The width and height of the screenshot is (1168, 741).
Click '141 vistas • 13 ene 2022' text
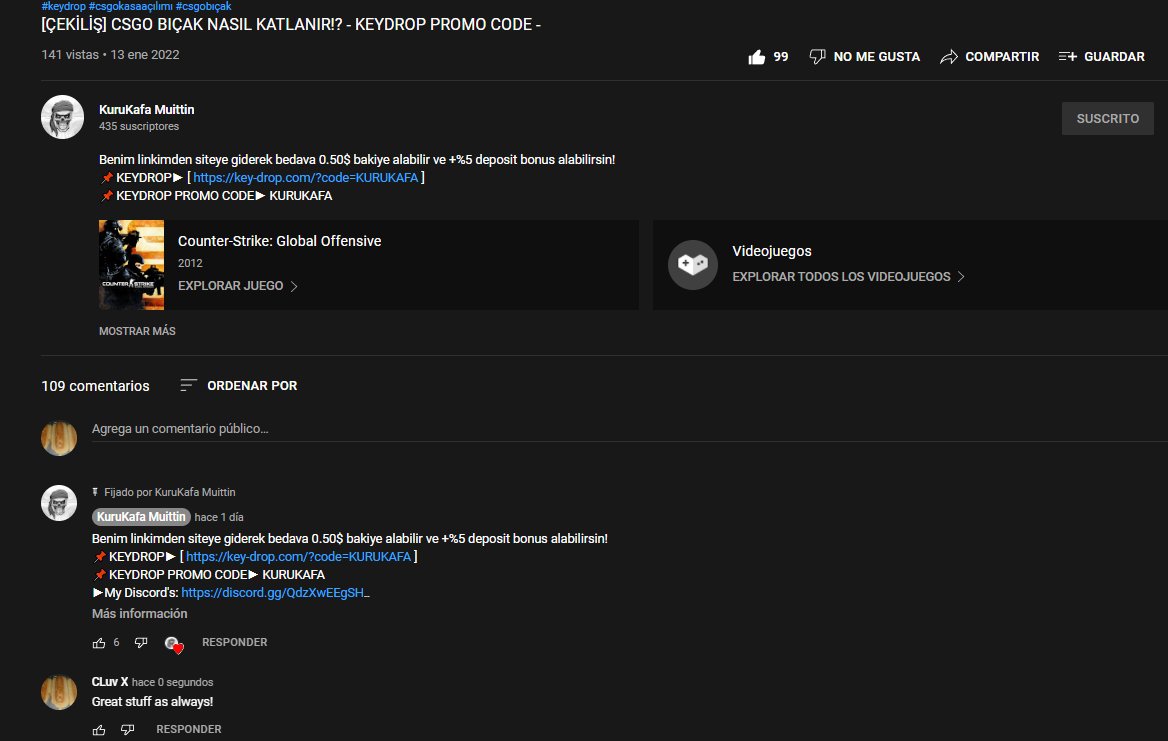point(110,54)
